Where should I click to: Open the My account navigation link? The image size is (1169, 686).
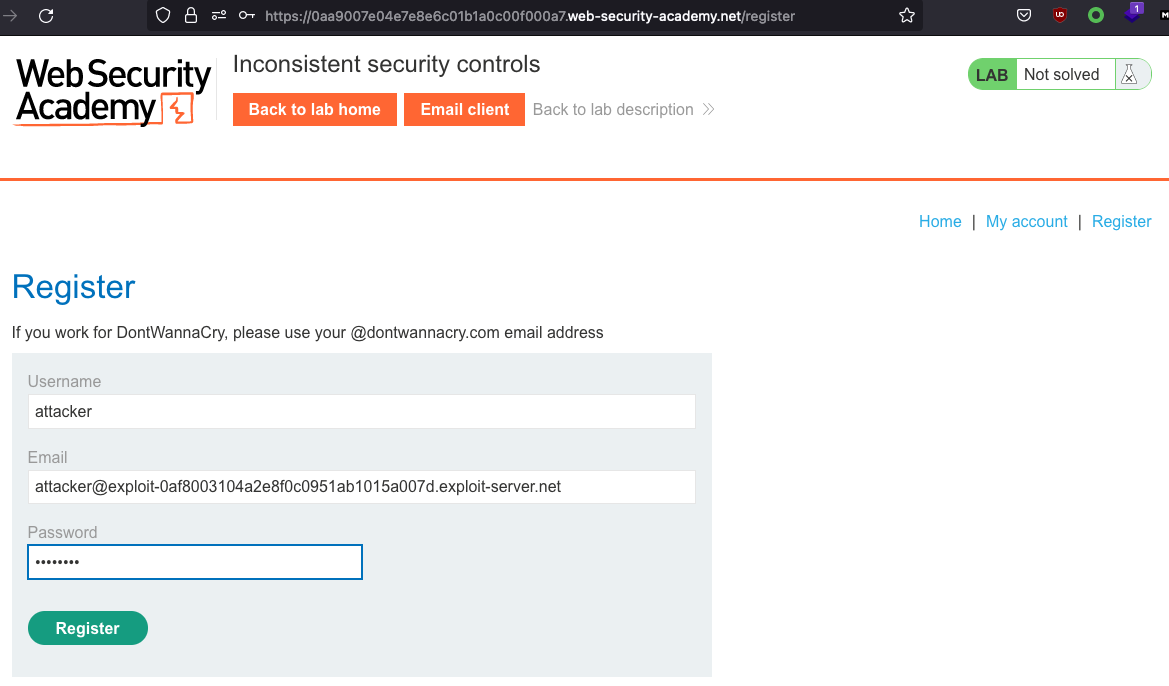[x=1026, y=222]
